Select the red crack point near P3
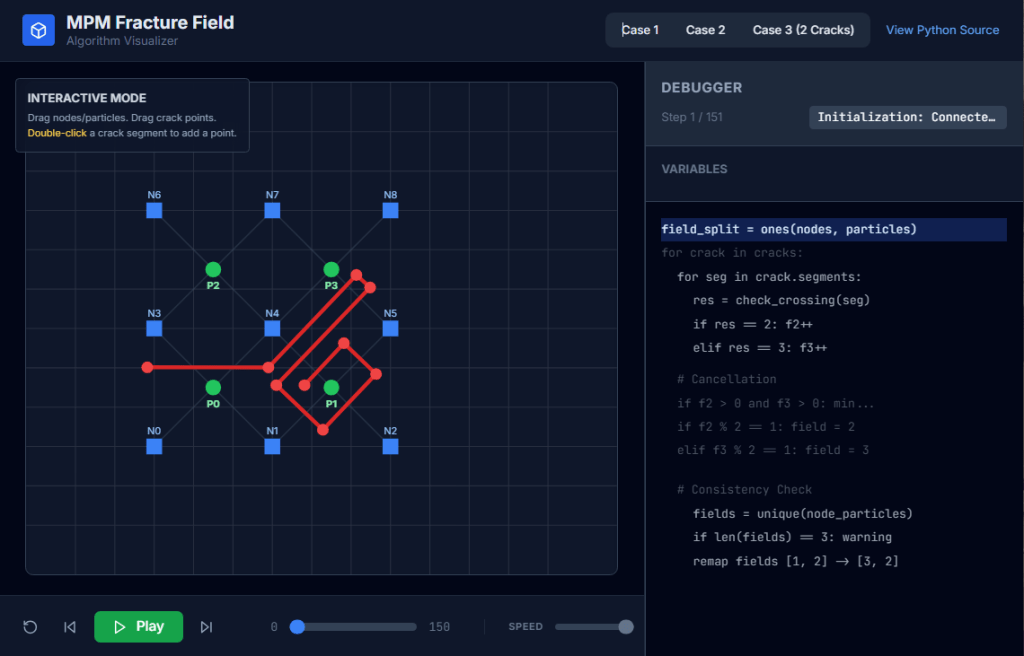The height and width of the screenshot is (656, 1024). [357, 273]
